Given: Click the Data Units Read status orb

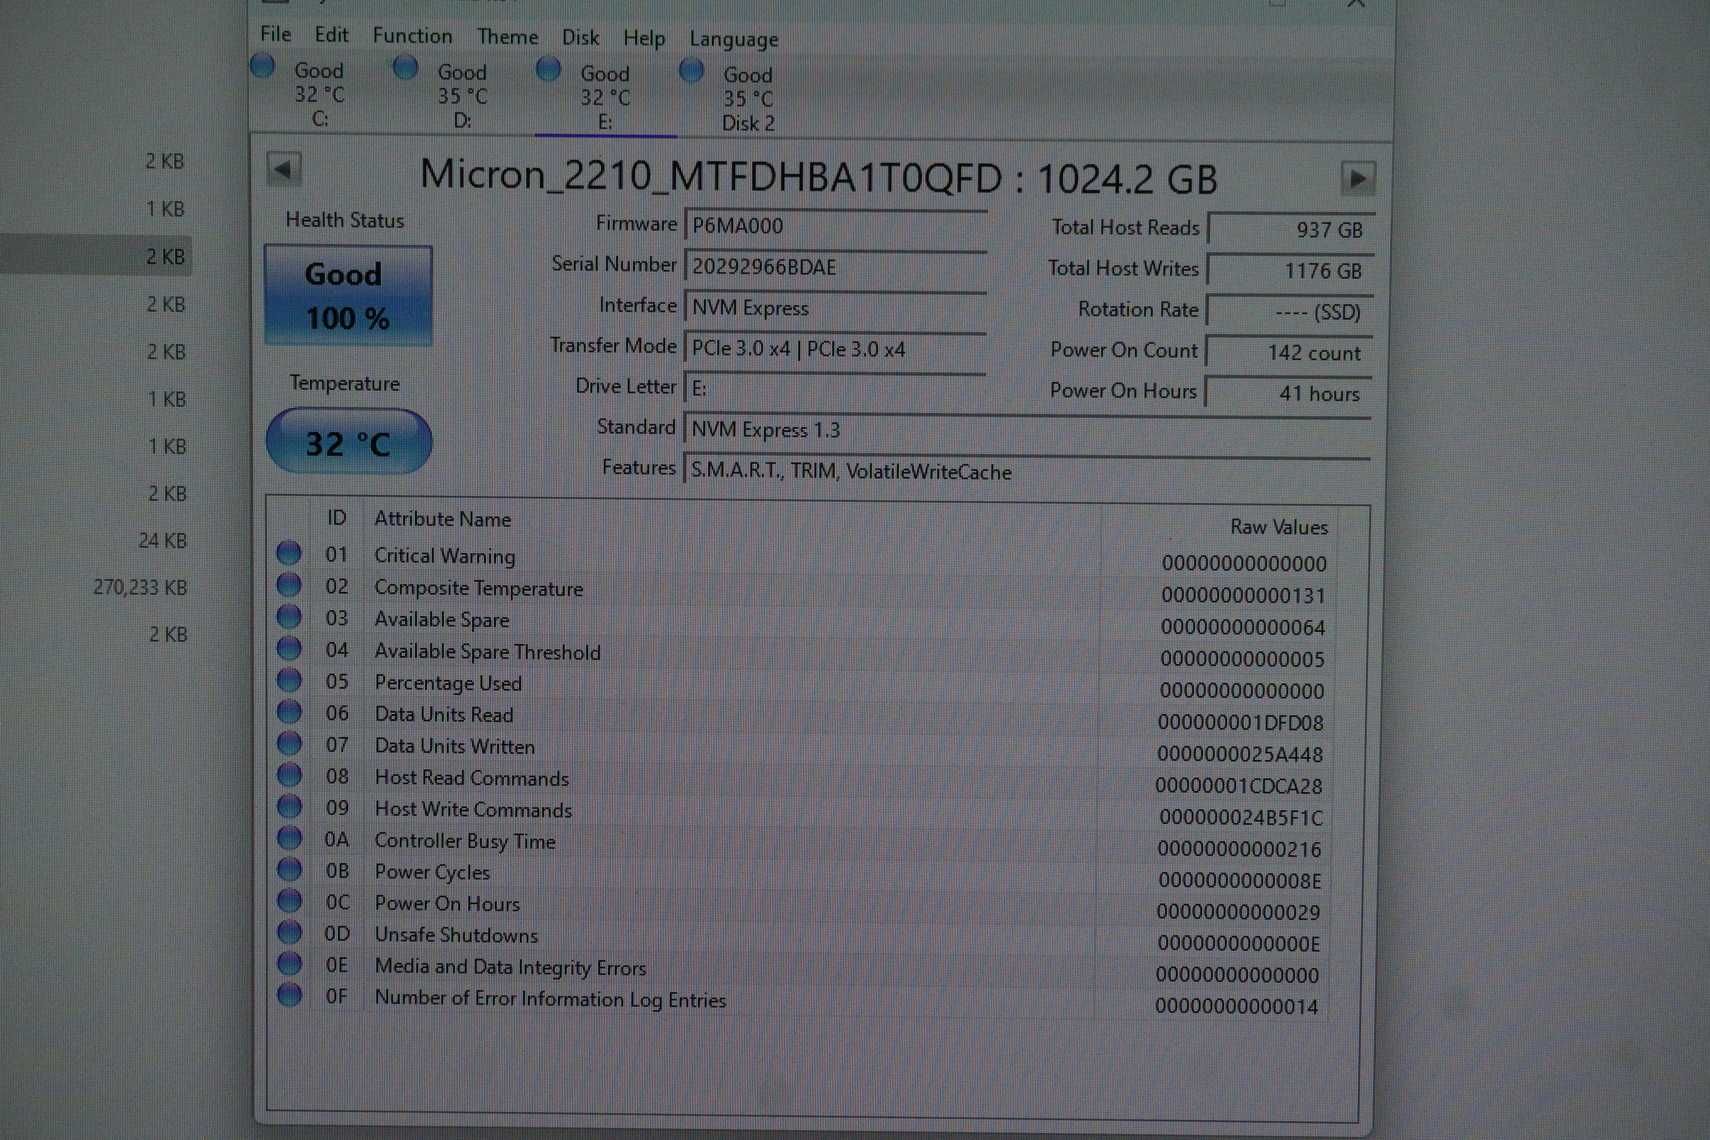Looking at the screenshot, I should [289, 711].
